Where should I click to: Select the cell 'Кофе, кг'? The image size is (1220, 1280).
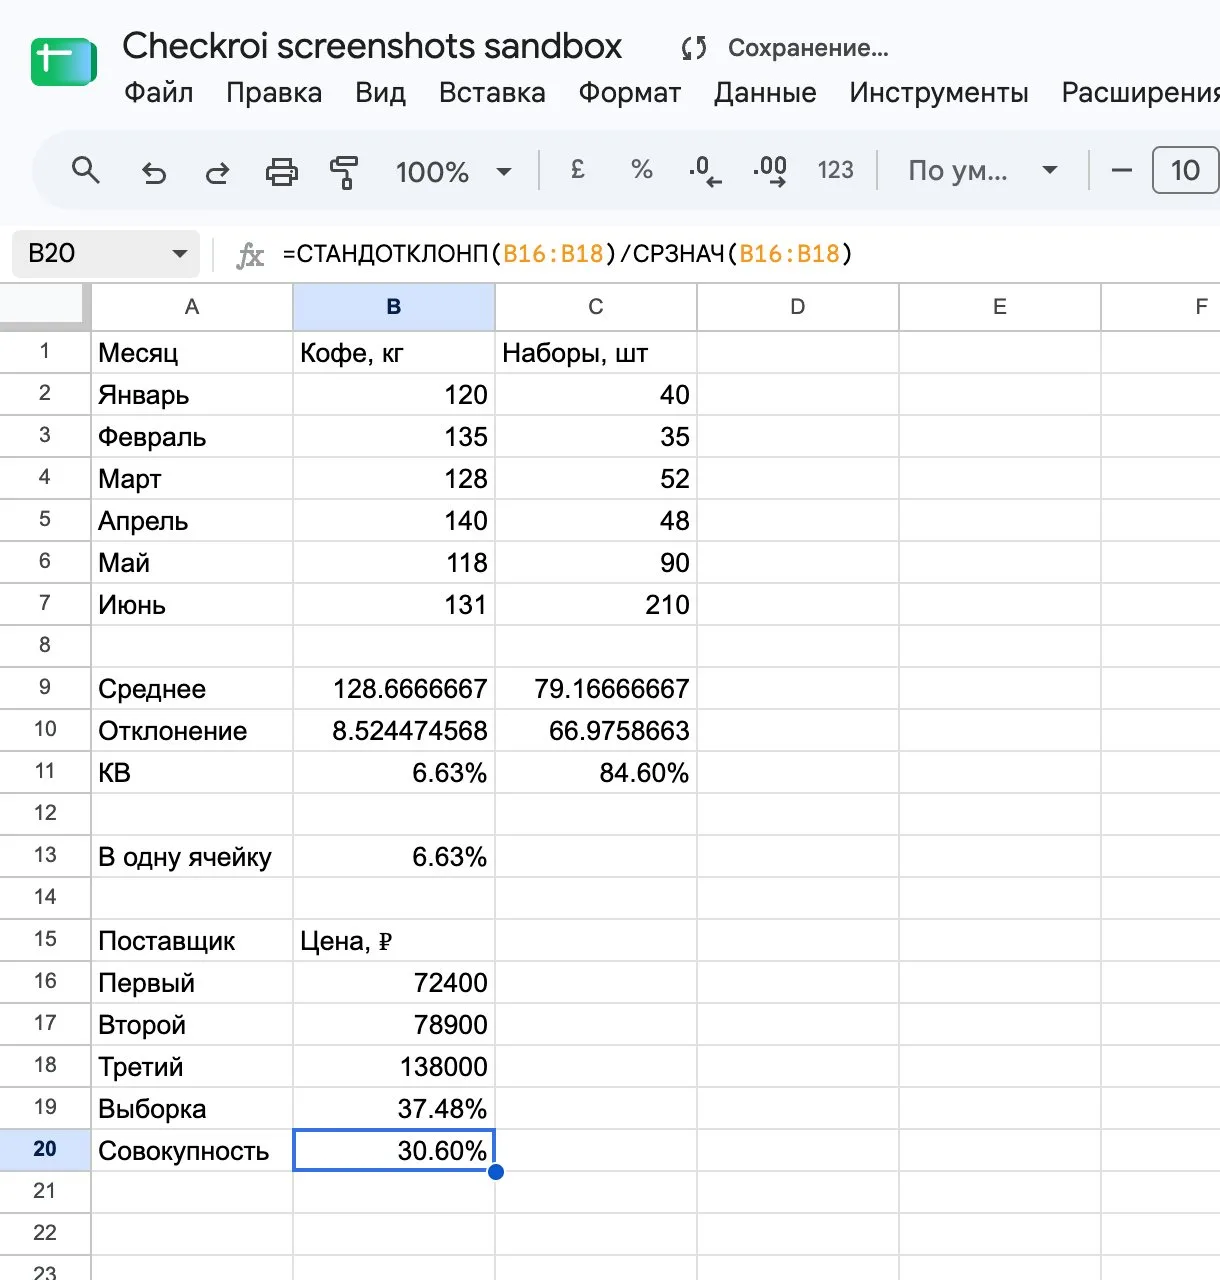(394, 352)
